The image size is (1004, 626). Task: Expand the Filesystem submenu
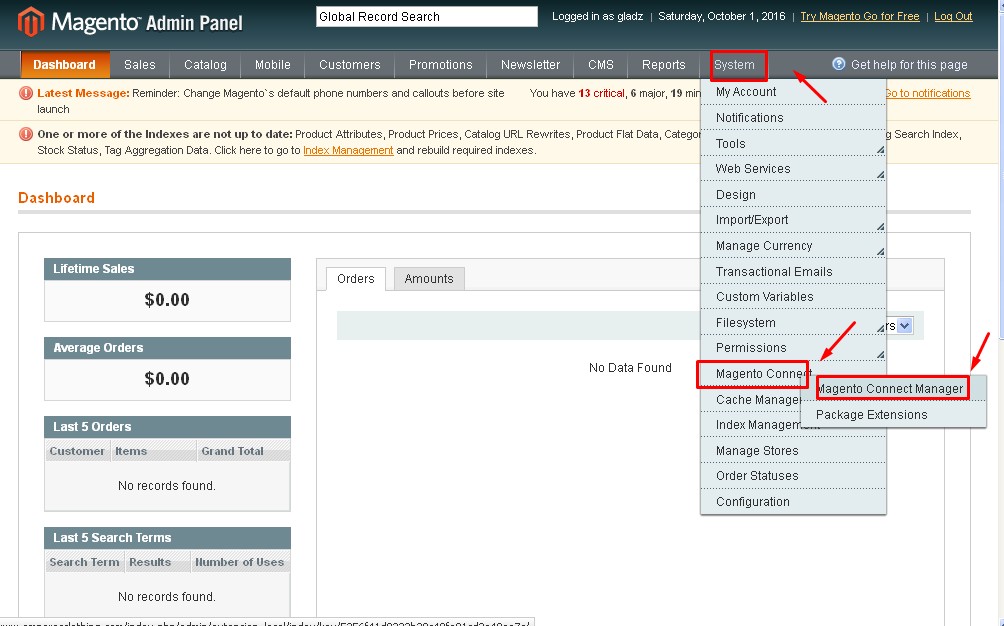click(x=793, y=323)
